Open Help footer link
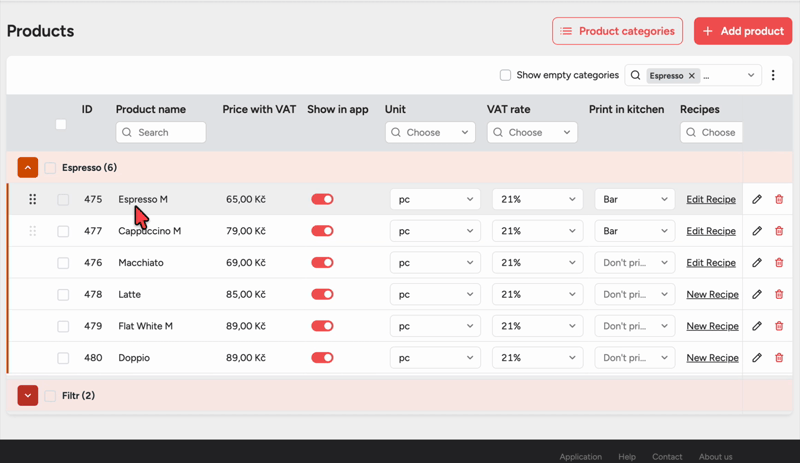 pos(627,457)
